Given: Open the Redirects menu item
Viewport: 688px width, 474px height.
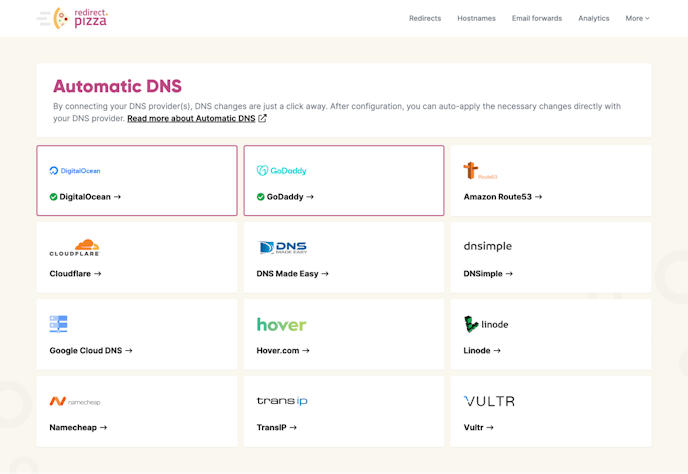Looking at the screenshot, I should 425,18.
